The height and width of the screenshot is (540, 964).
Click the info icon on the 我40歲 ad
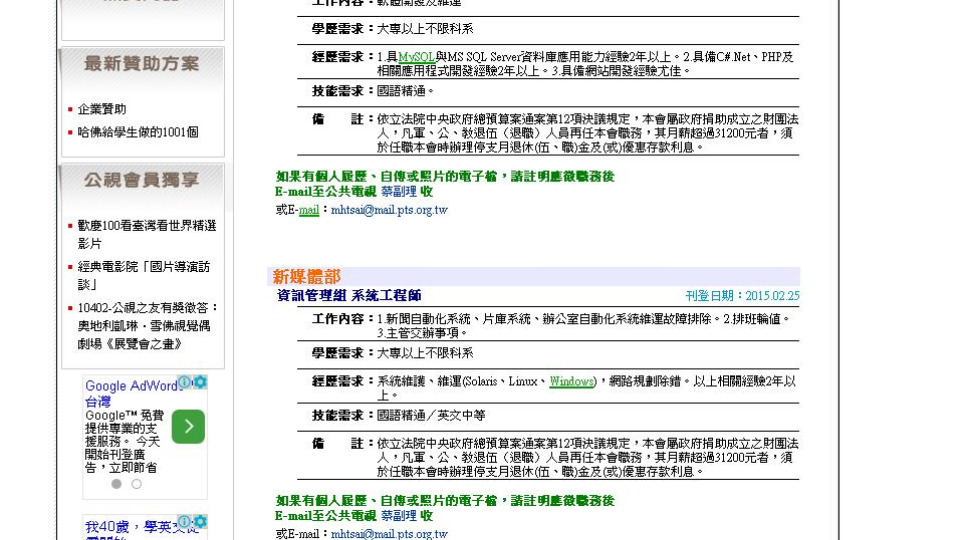185,521
